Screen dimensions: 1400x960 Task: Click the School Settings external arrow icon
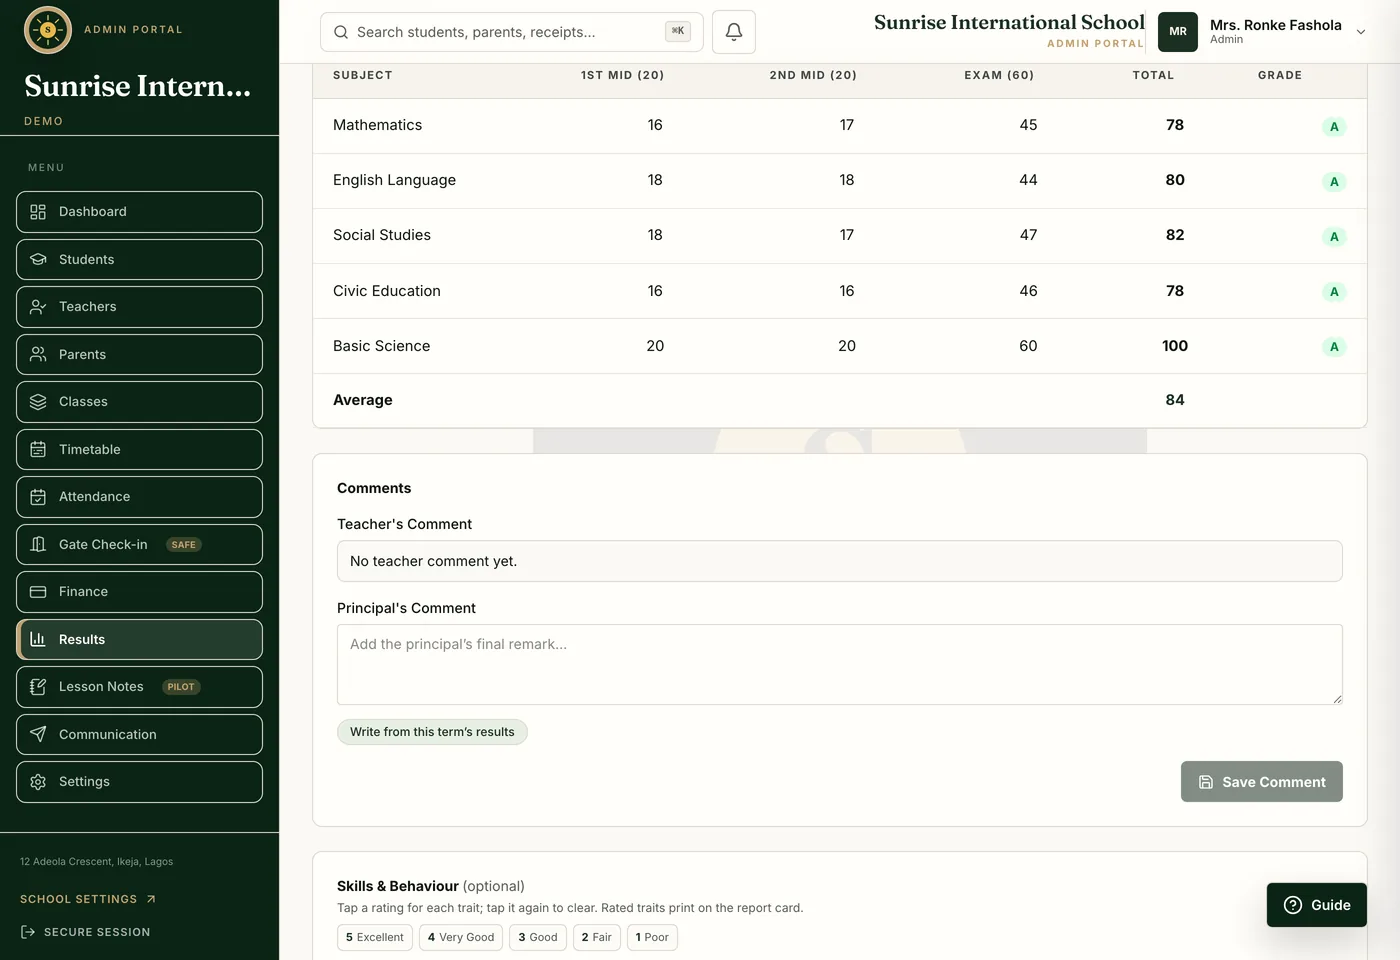pyautogui.click(x=151, y=899)
